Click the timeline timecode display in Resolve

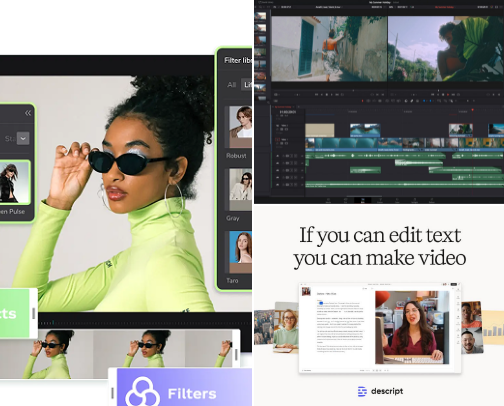[x=287, y=112]
